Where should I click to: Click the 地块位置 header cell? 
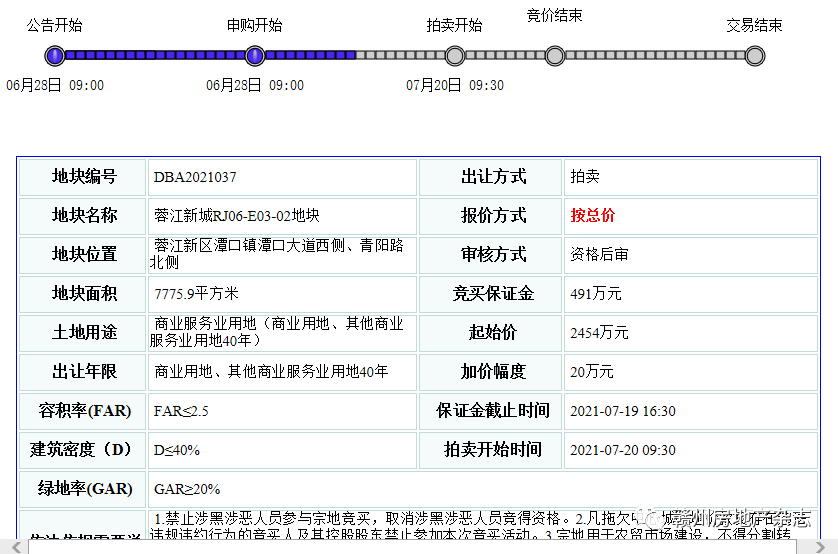point(82,254)
